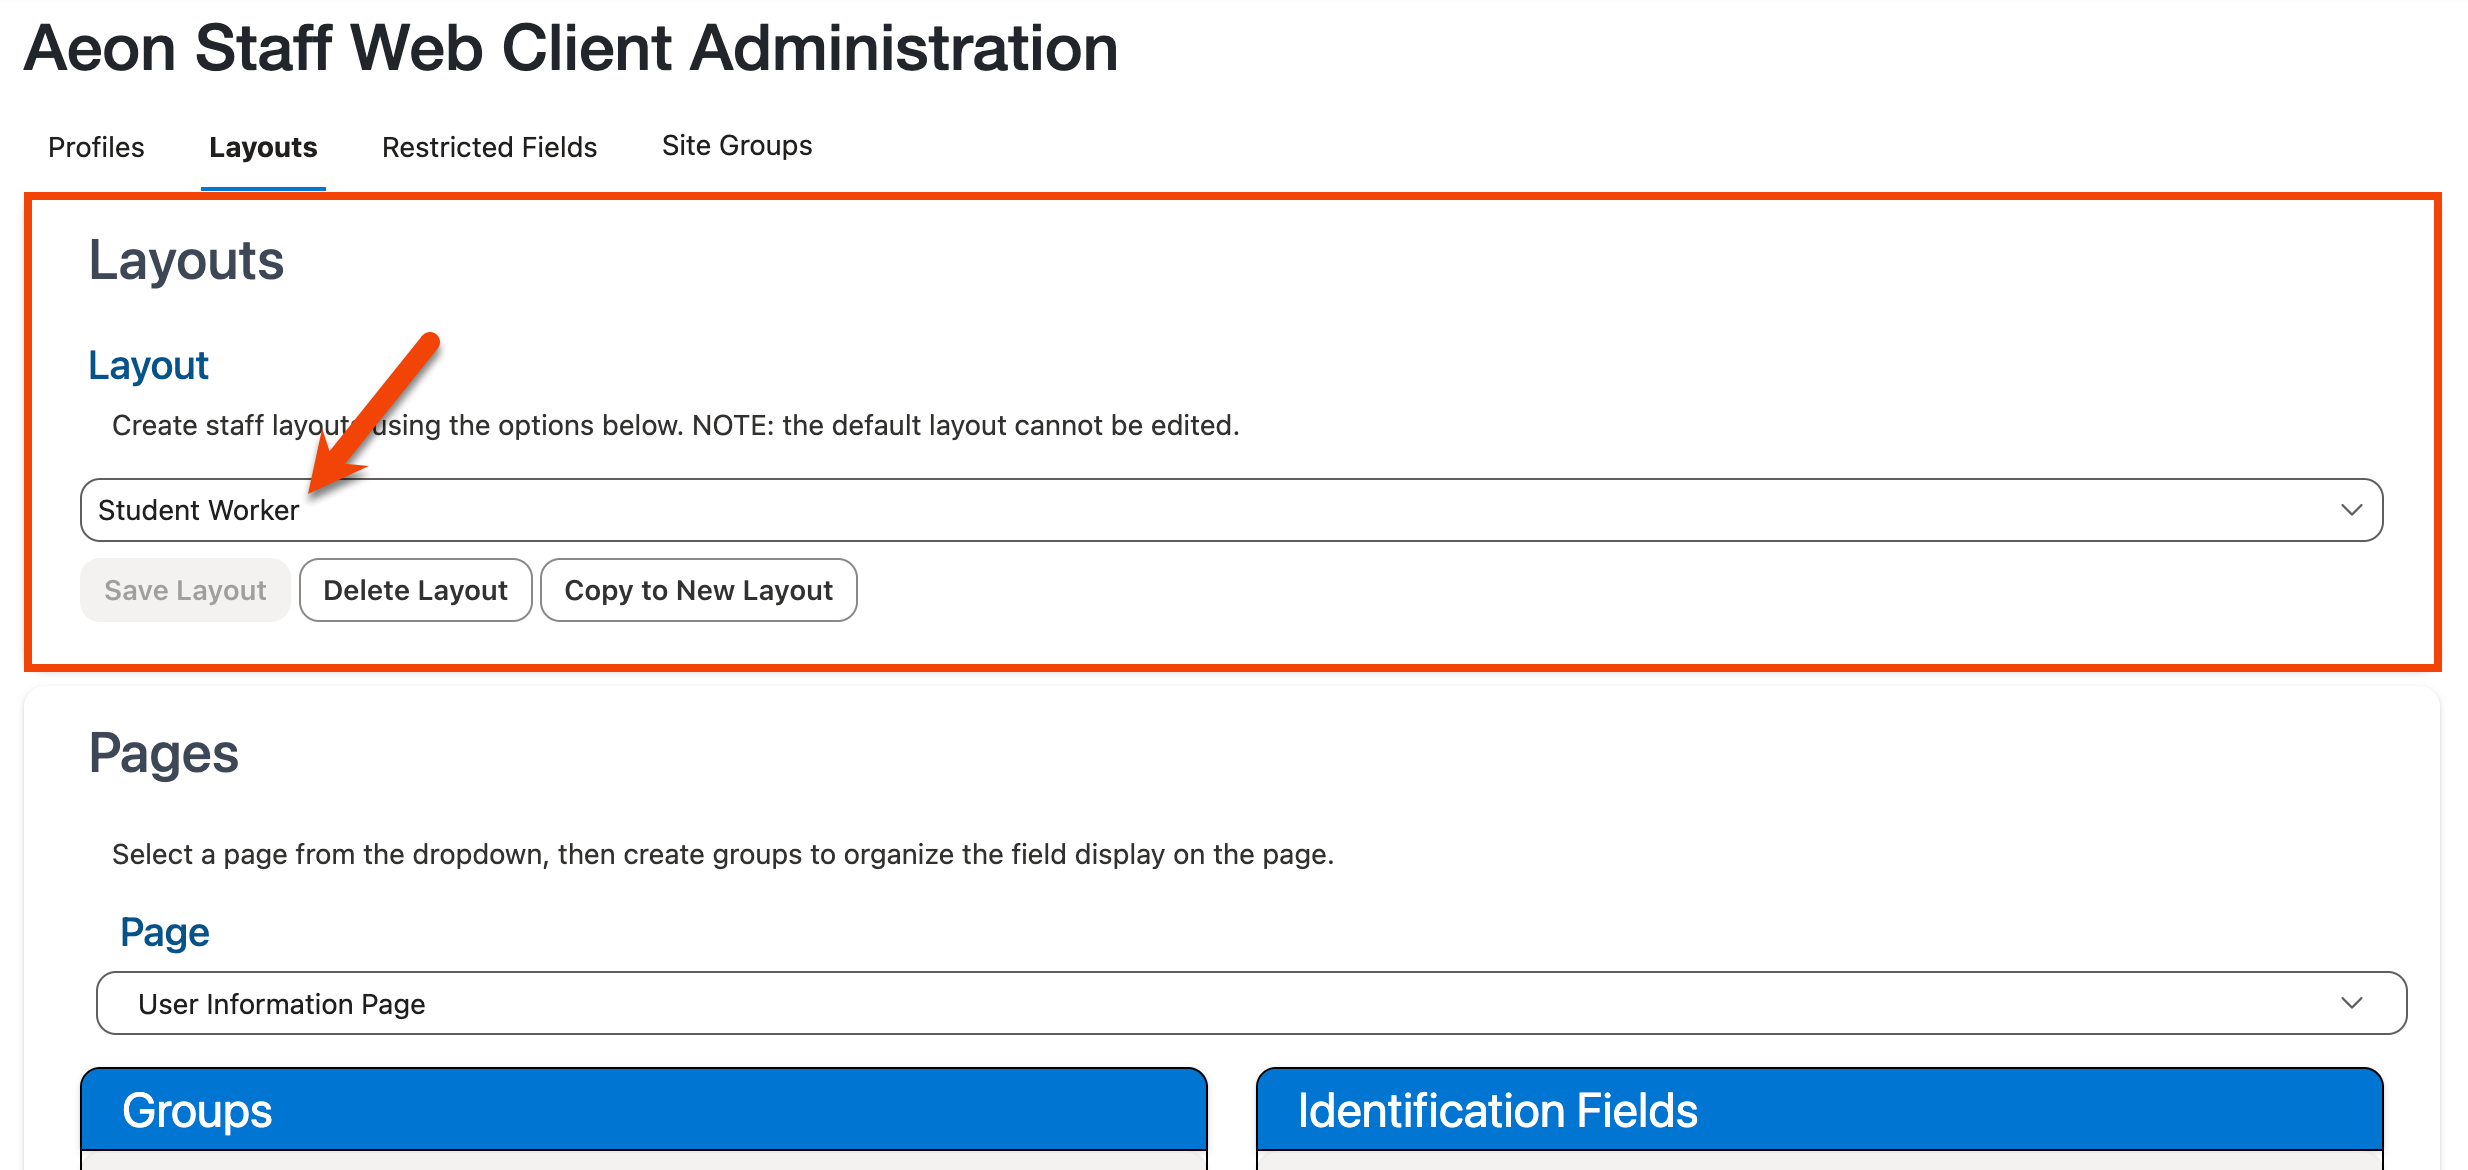Open the Restricted Fields tab
Screen dimensions: 2468x1170
pyautogui.click(x=488, y=146)
